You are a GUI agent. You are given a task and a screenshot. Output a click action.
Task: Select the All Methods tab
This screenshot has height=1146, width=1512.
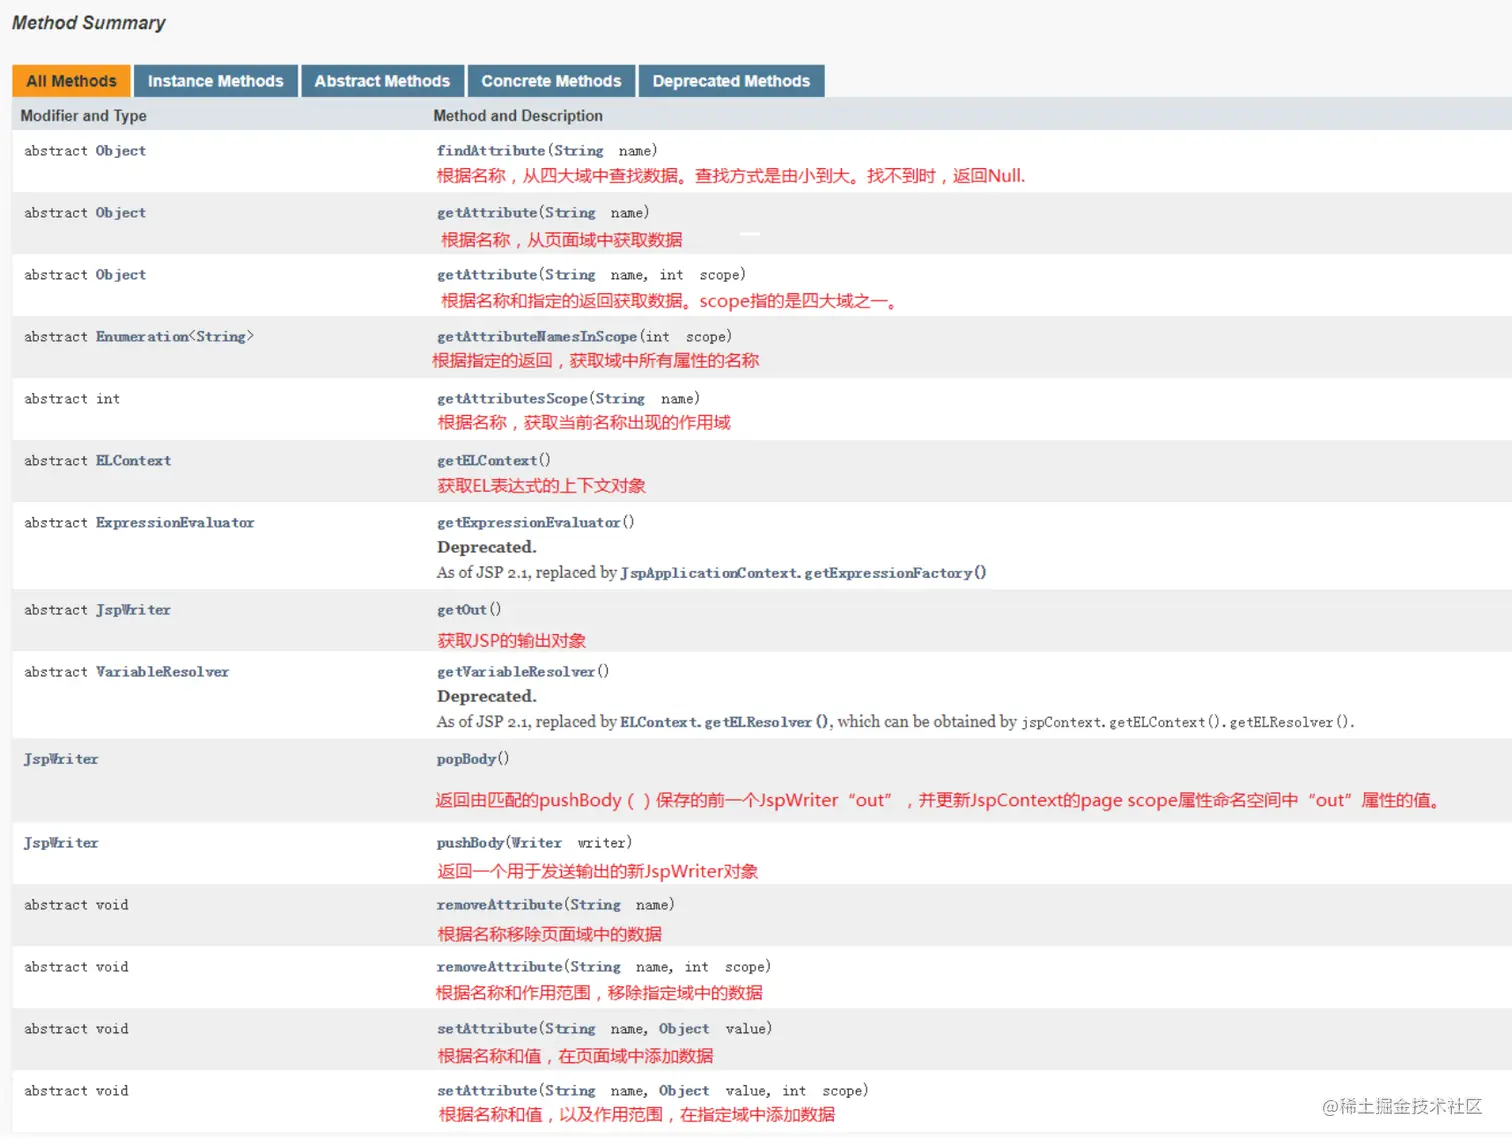coord(71,81)
